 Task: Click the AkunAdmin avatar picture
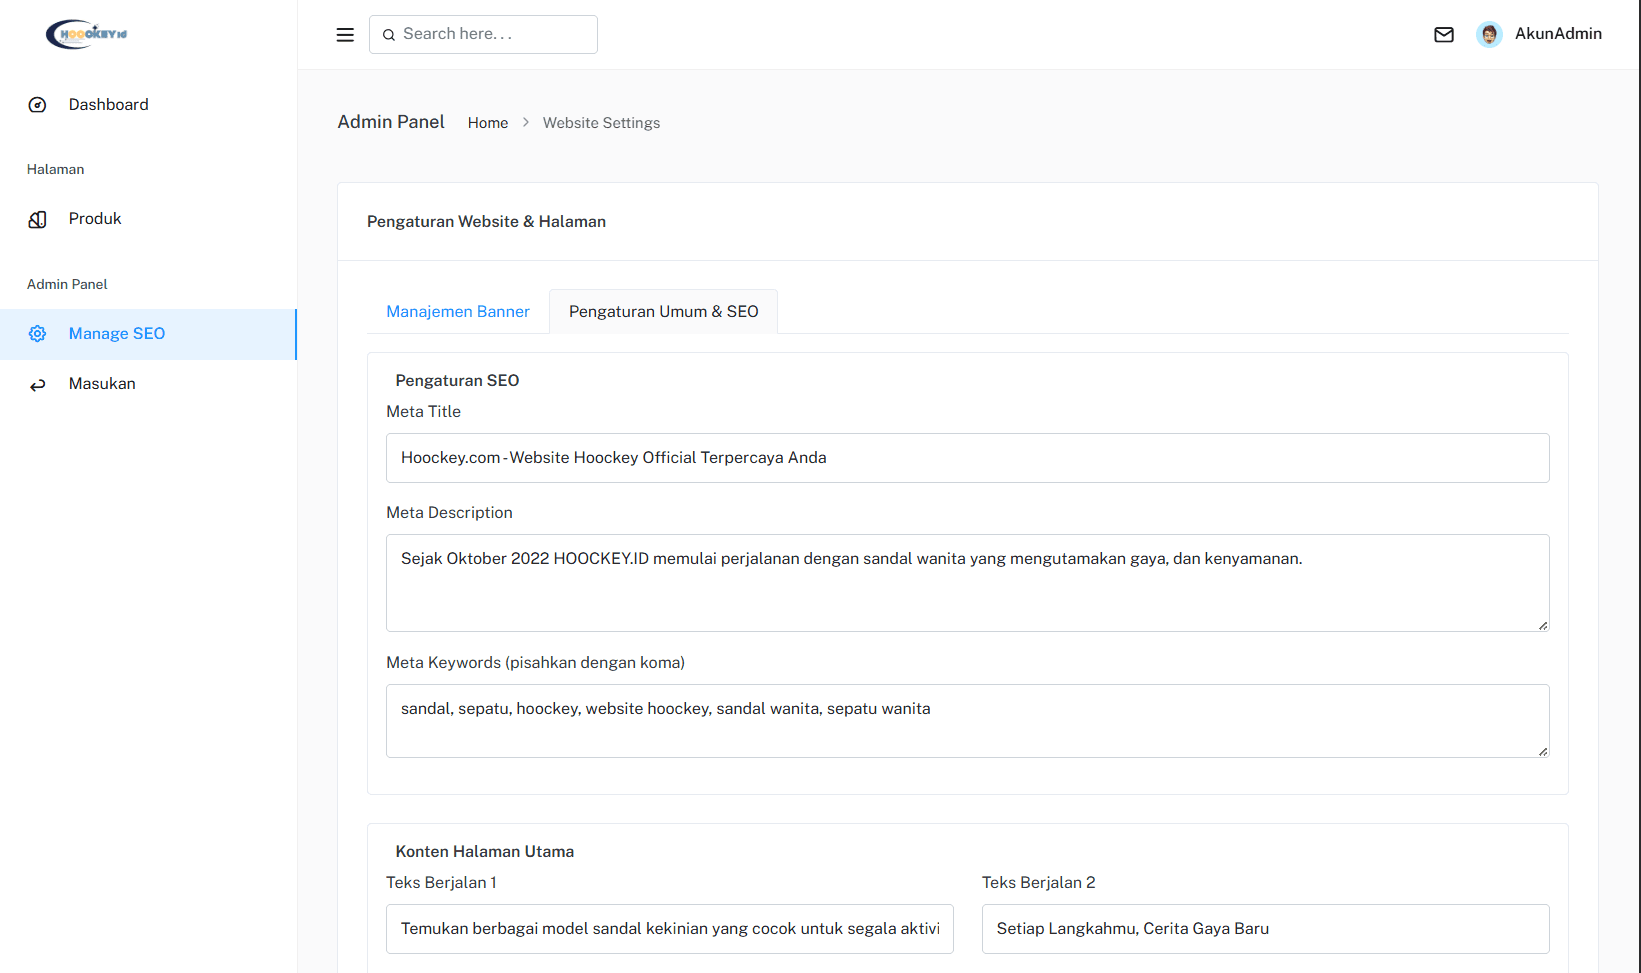pos(1488,35)
